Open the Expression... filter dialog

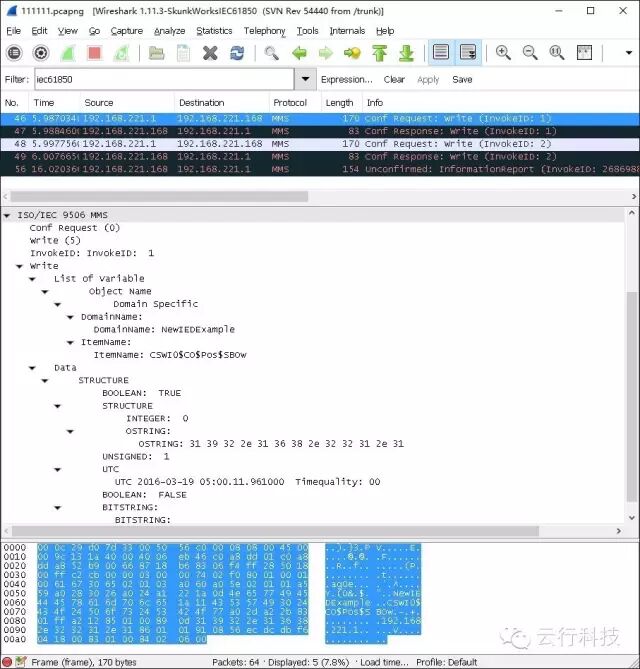[346, 80]
